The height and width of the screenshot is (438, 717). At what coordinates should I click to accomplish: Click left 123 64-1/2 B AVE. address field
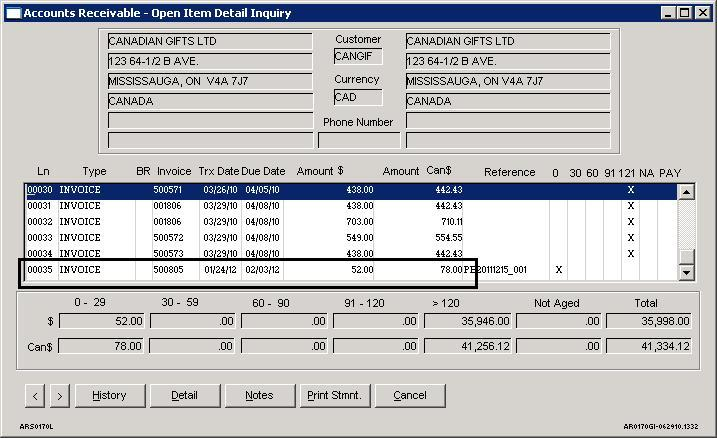[210, 61]
